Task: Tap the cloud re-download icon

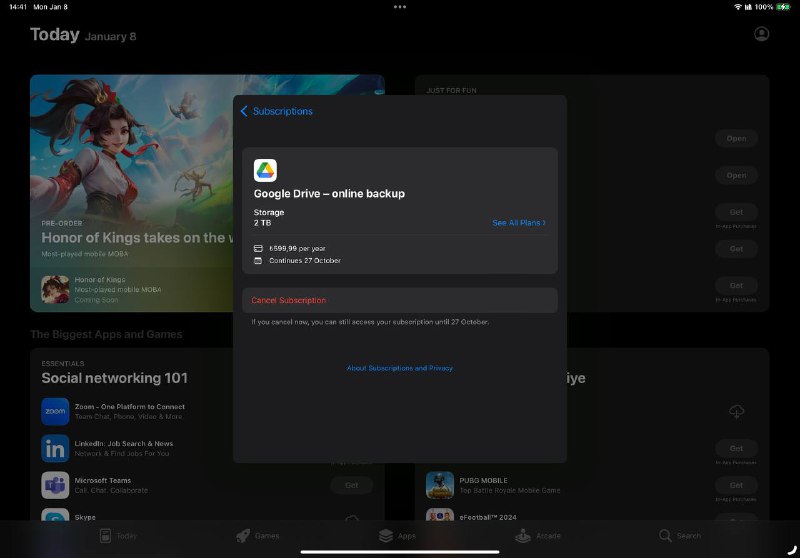Action: click(x=736, y=411)
